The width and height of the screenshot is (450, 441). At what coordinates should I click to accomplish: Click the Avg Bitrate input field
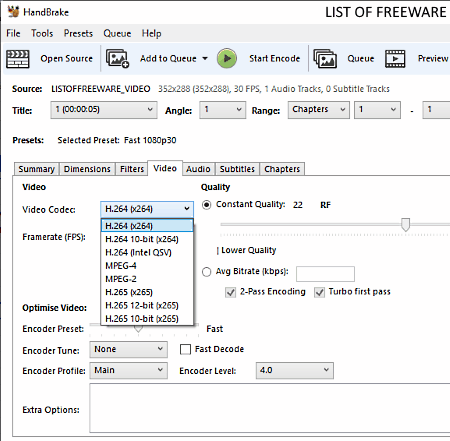pos(325,274)
